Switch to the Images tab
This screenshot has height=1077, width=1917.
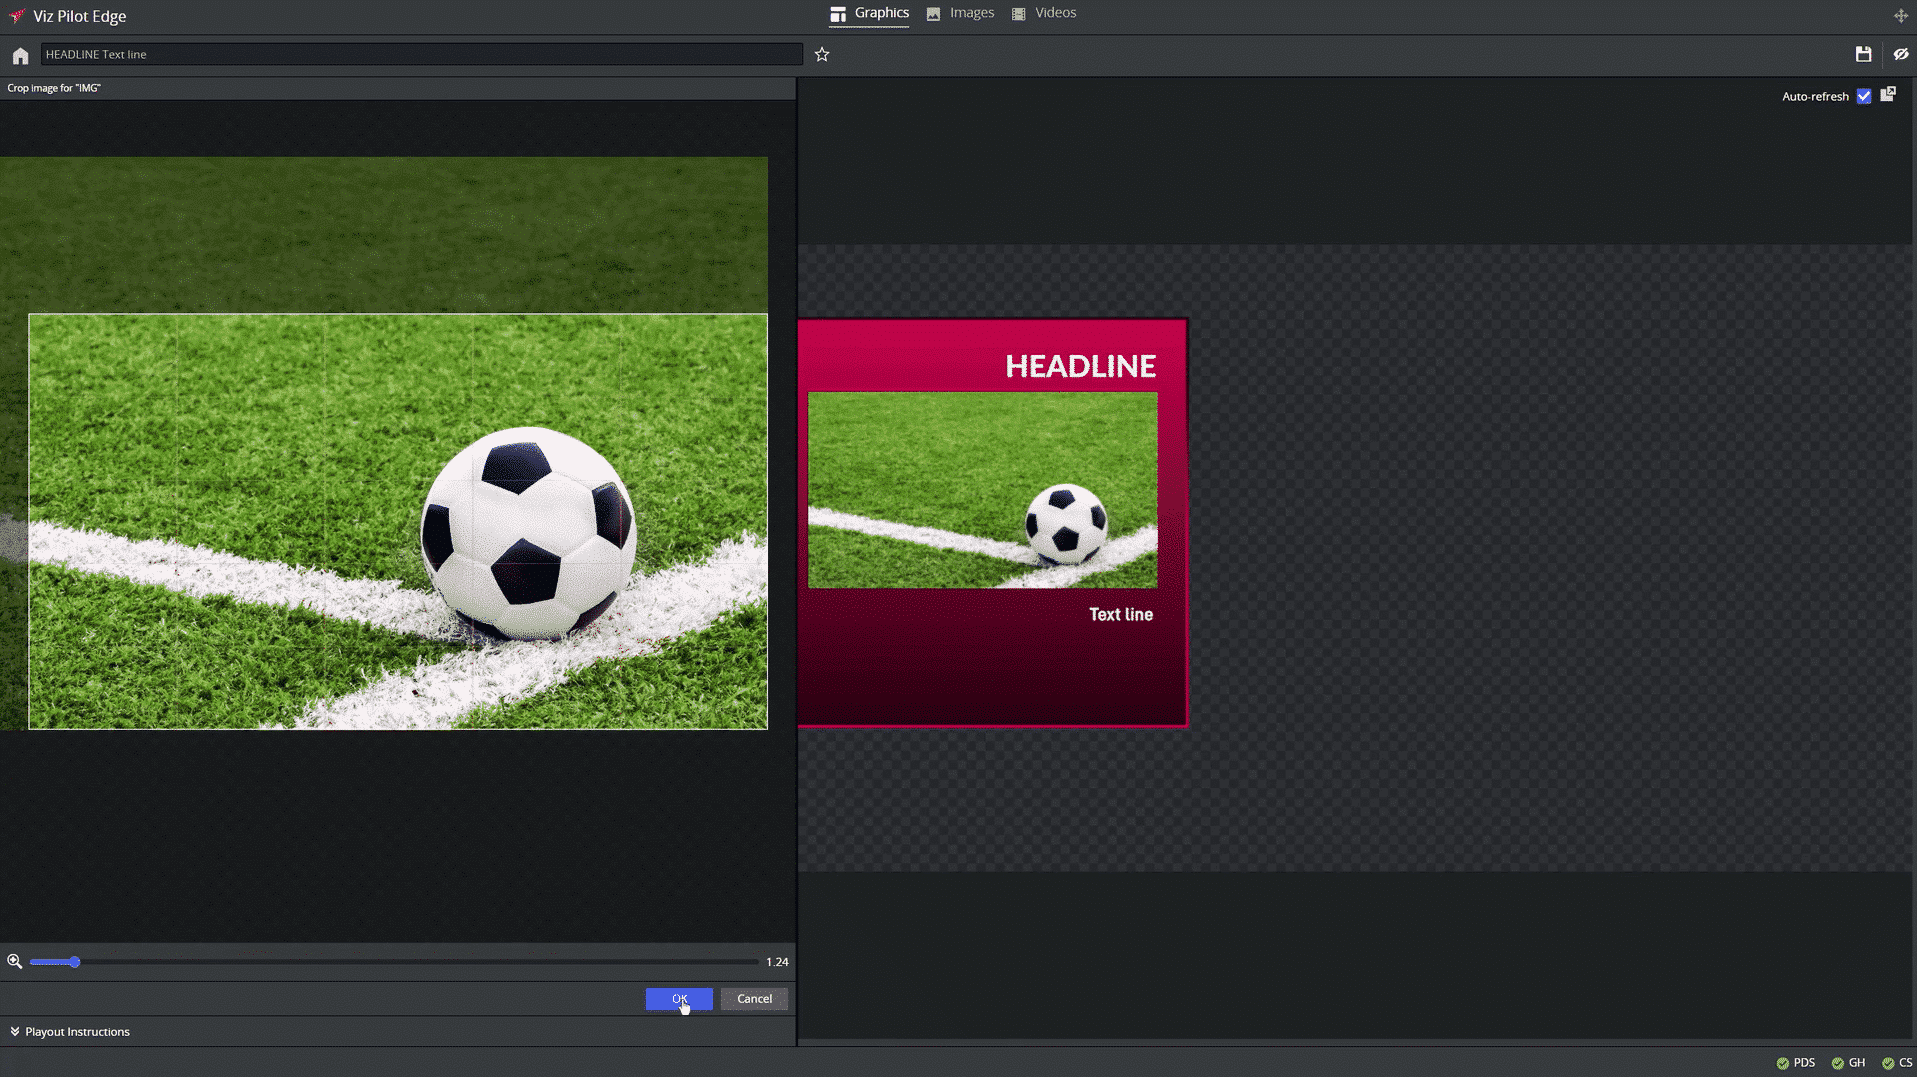point(959,13)
